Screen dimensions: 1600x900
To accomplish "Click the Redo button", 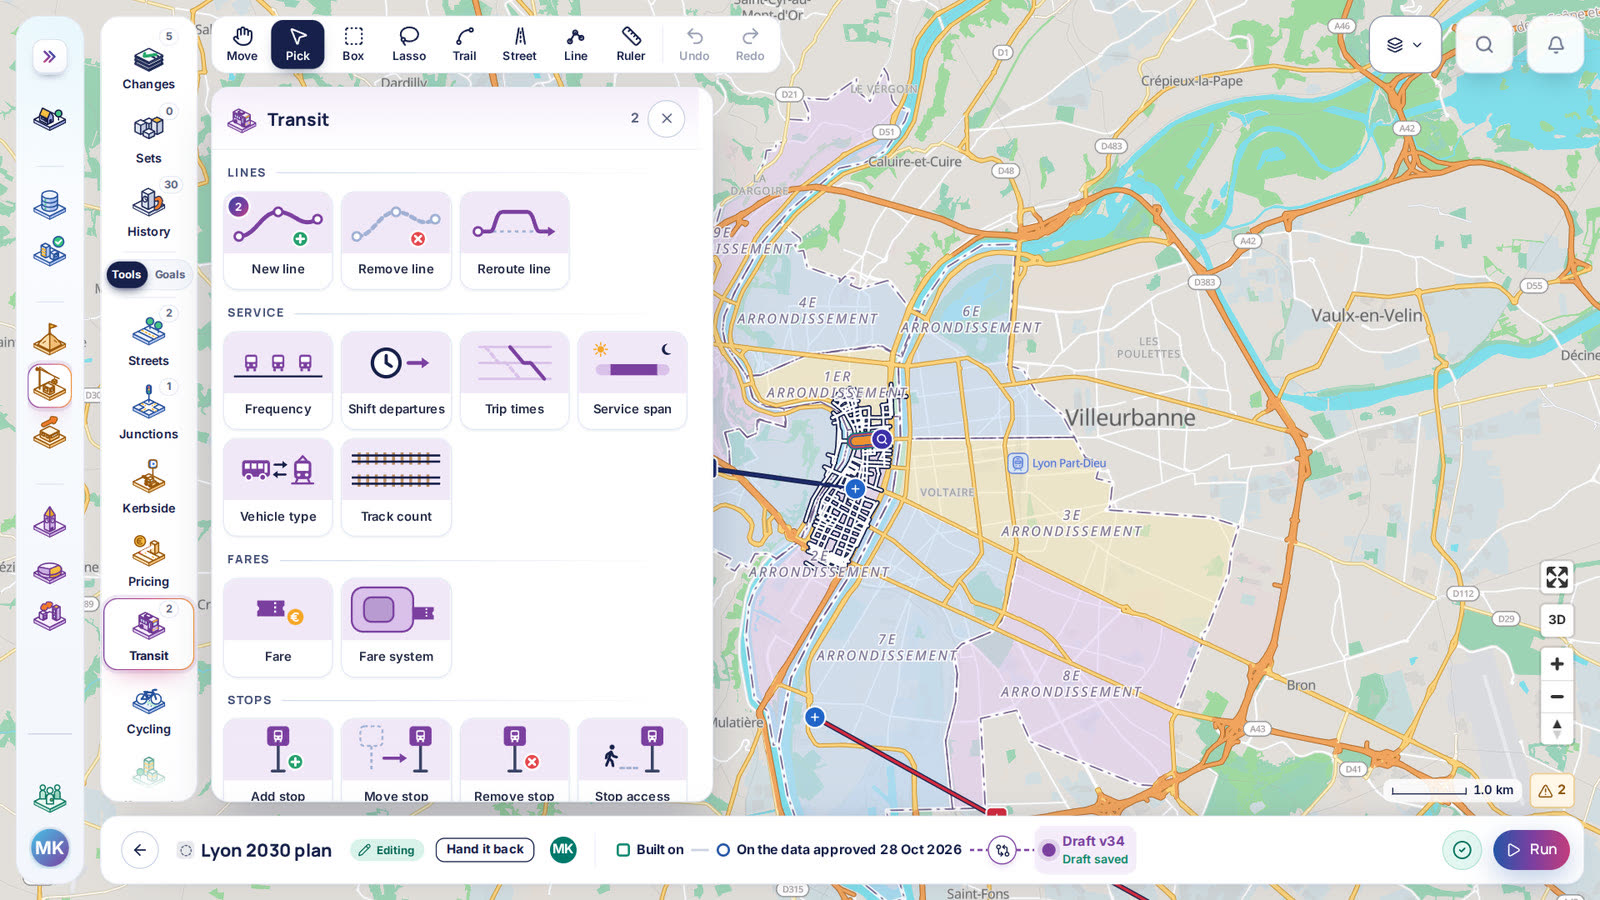I will (x=750, y=45).
